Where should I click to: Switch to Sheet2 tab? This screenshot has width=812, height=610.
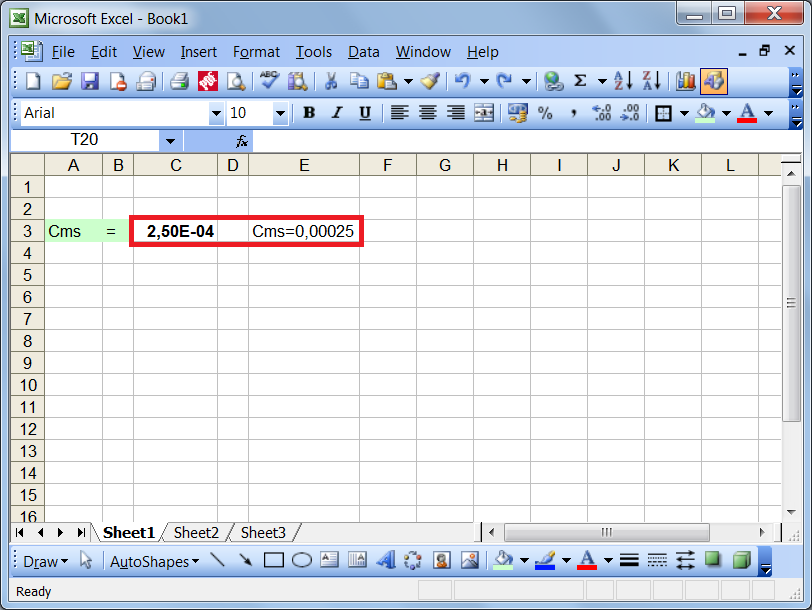pos(196,532)
